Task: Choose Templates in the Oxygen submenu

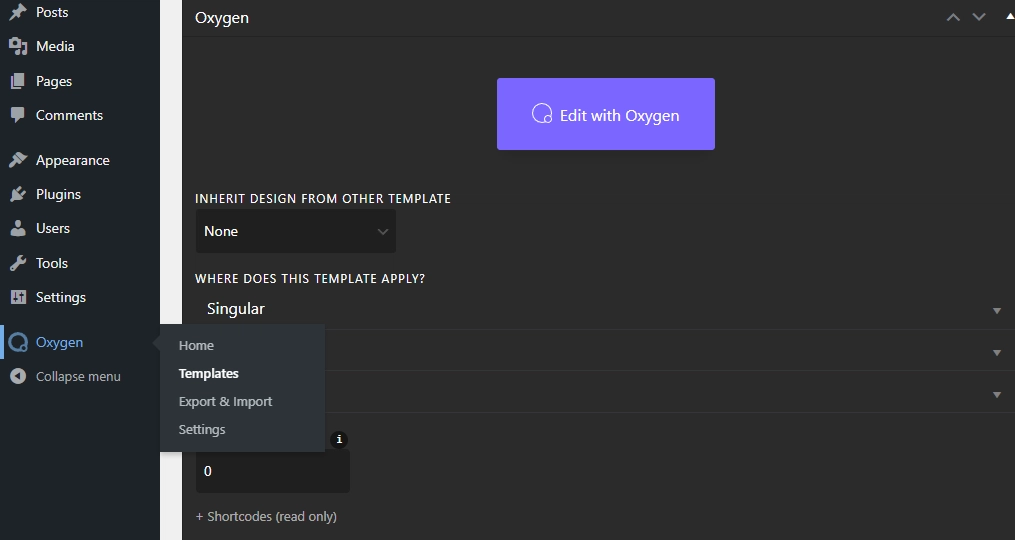Action: tap(208, 374)
